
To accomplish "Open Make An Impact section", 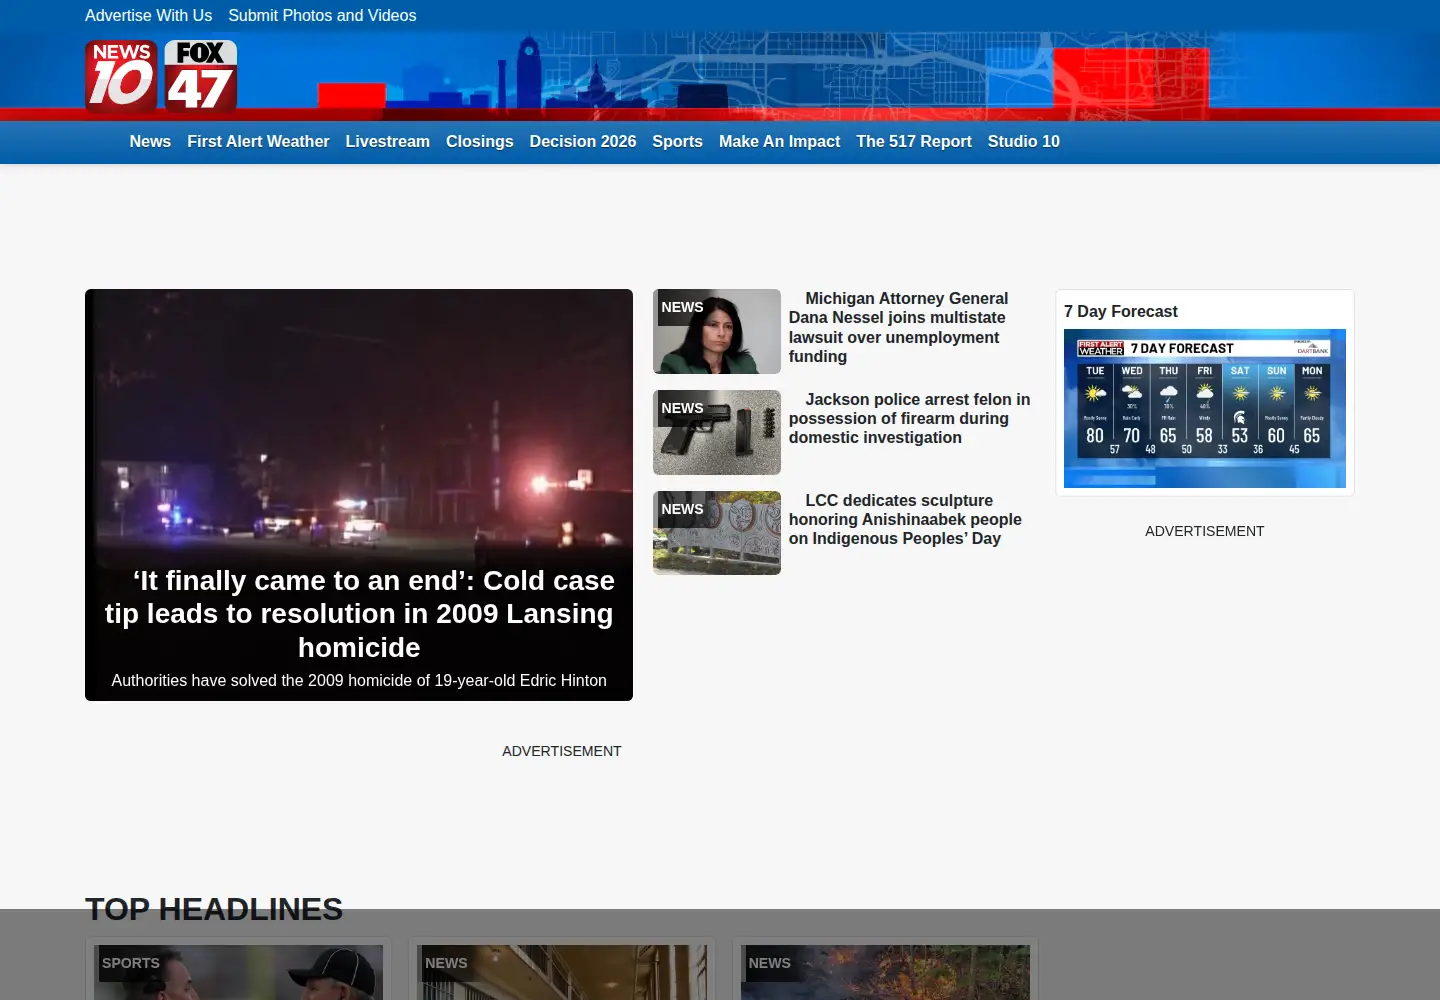I will pos(779,142).
